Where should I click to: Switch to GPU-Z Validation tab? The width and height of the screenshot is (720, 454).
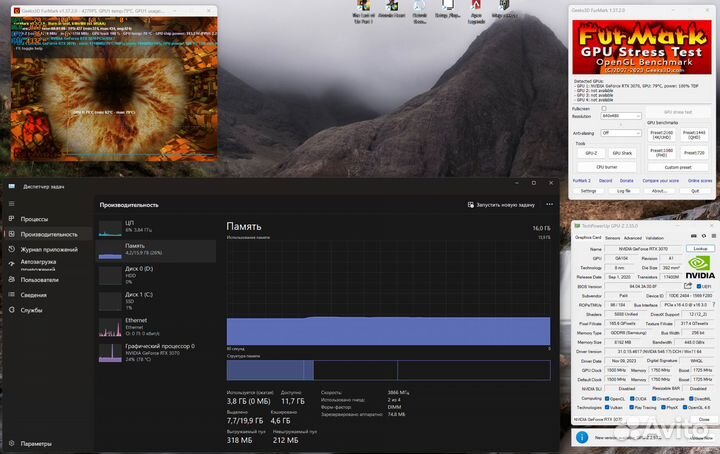pyautogui.click(x=654, y=238)
